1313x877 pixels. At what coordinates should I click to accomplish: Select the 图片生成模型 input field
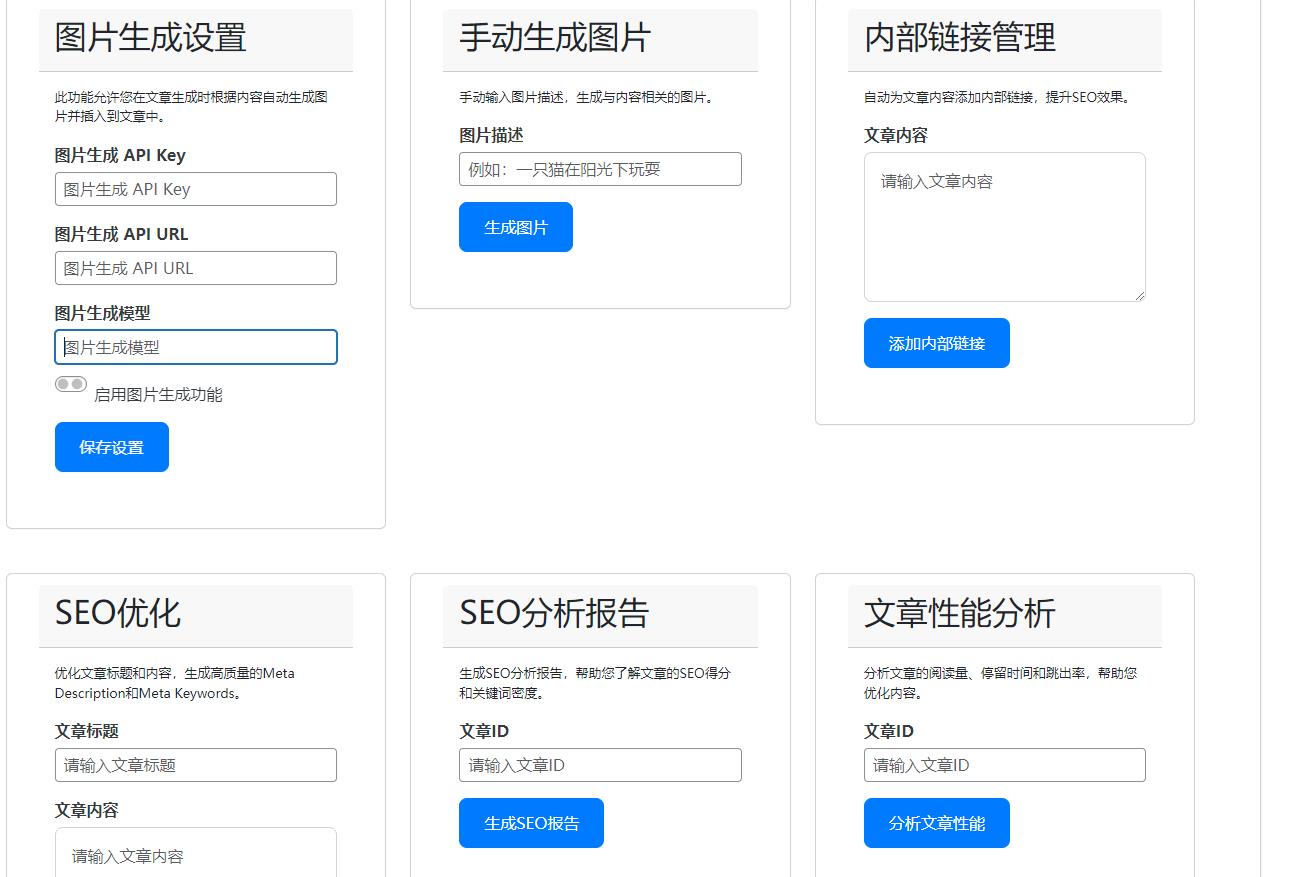pyautogui.click(x=195, y=346)
